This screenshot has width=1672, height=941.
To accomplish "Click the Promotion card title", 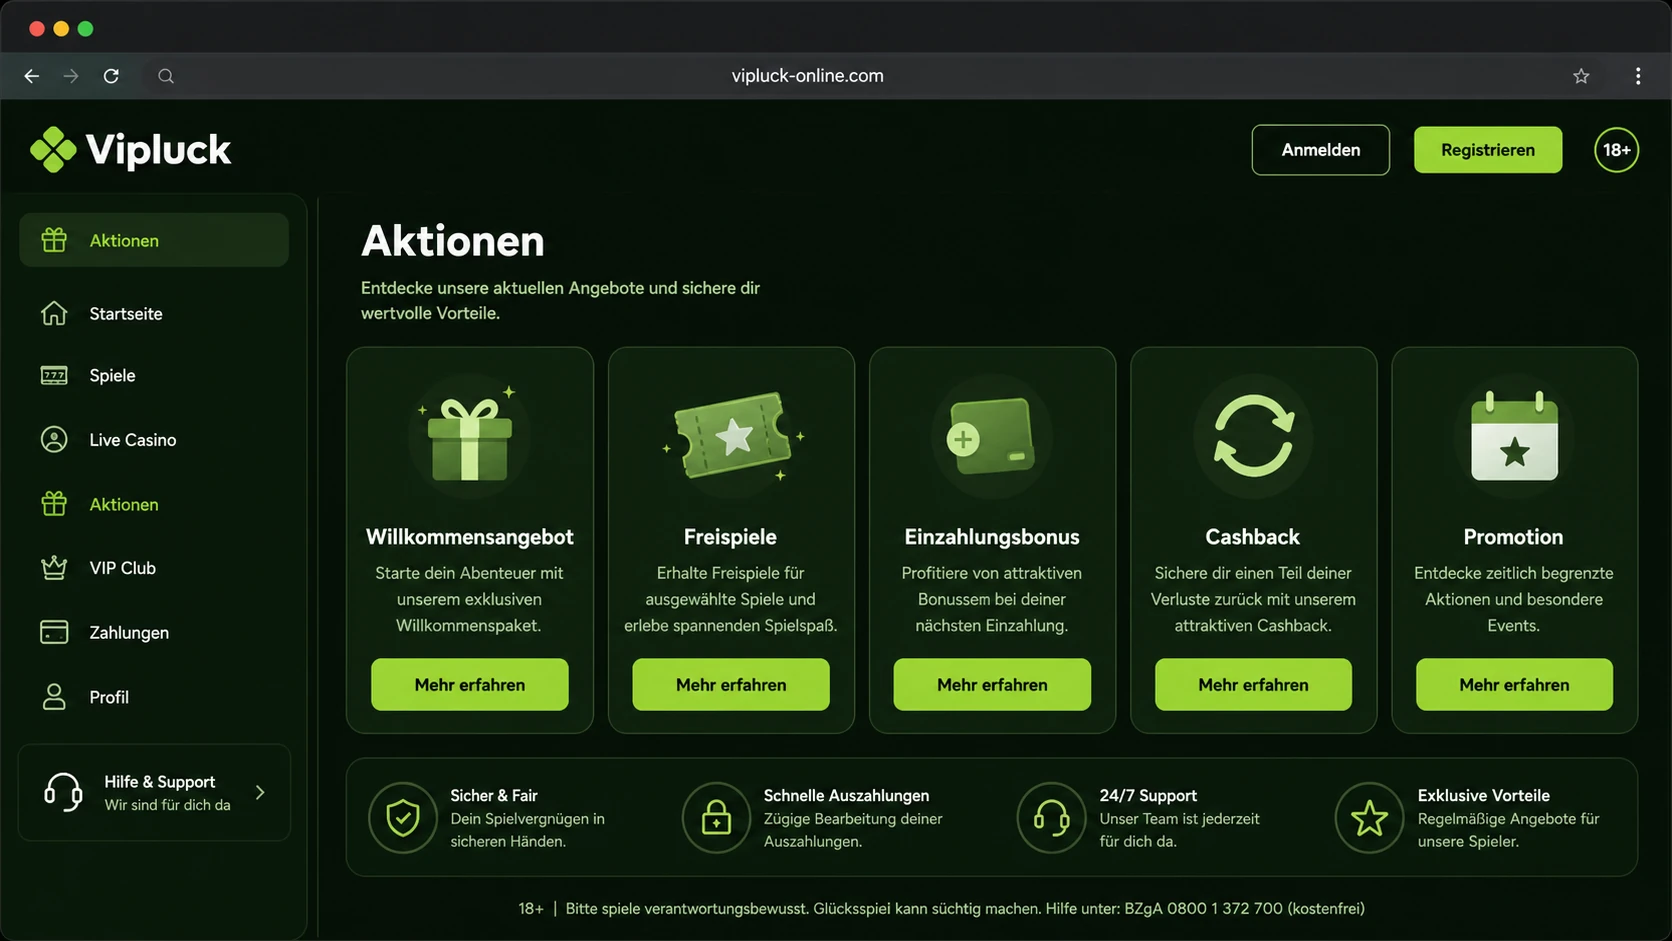I will [1513, 537].
